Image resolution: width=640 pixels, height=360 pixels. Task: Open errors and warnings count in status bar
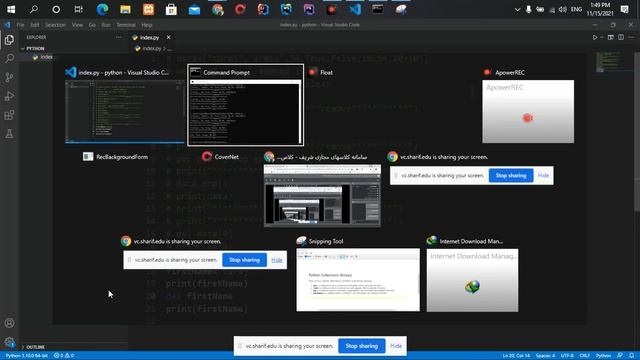64,356
